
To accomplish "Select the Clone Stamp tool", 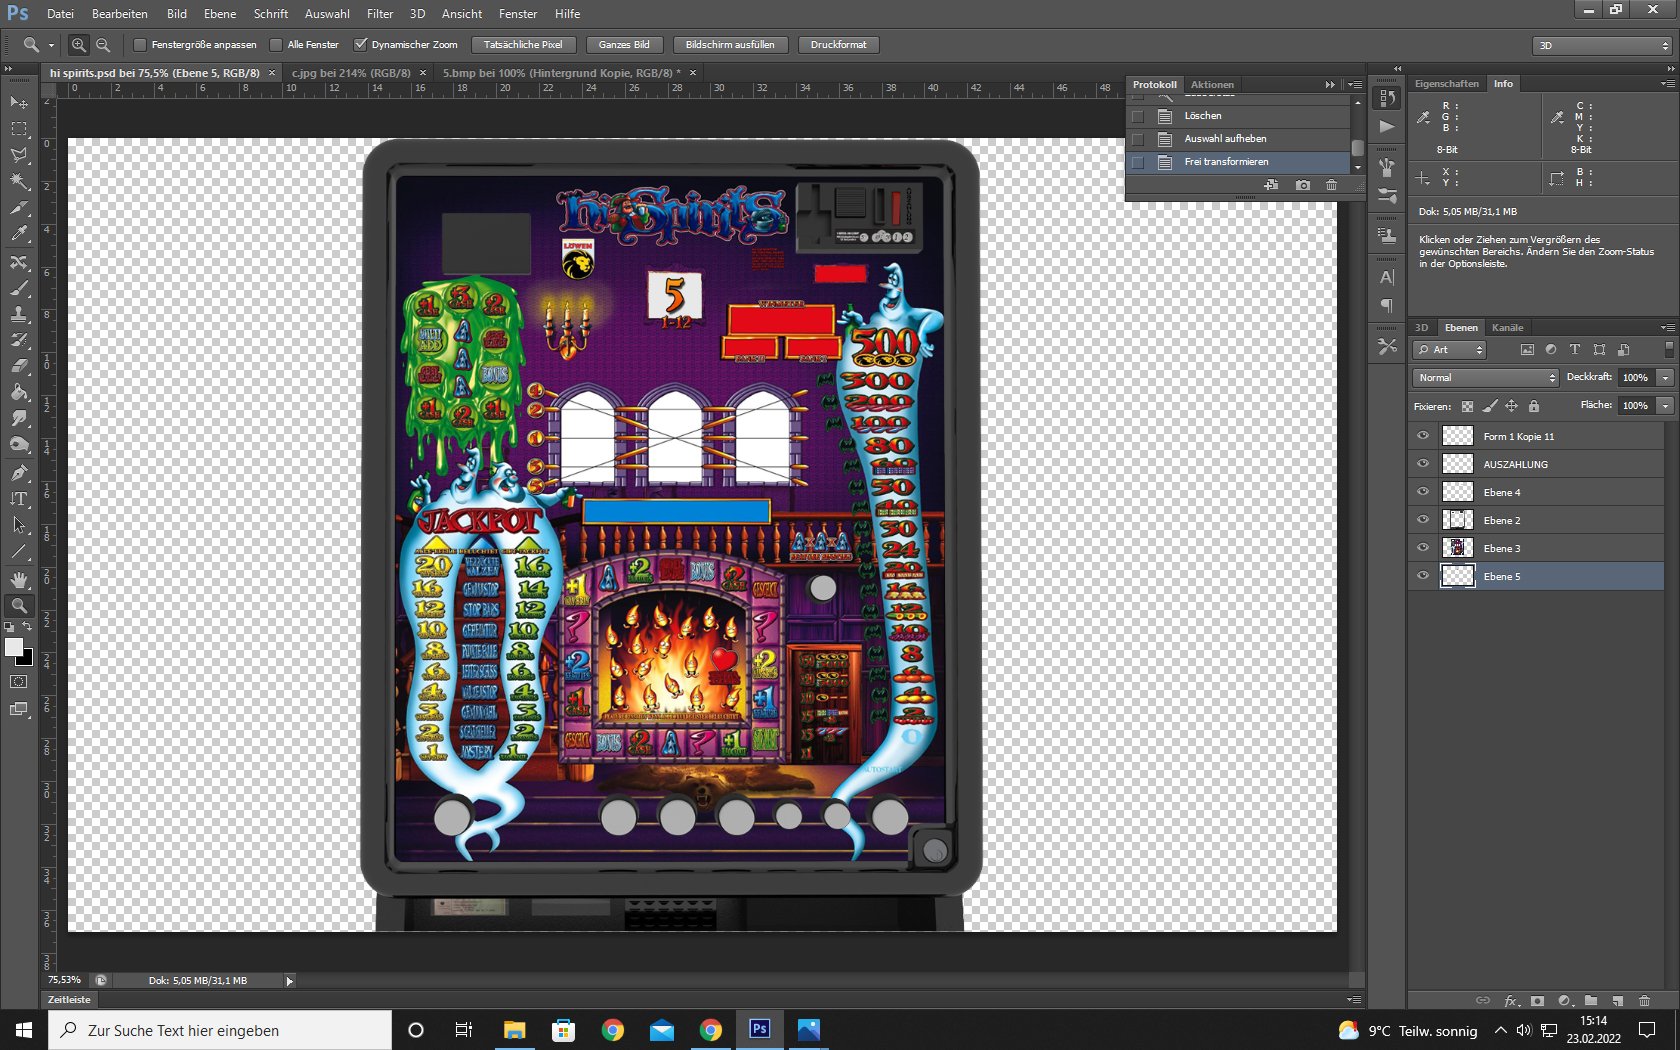I will pos(19,314).
